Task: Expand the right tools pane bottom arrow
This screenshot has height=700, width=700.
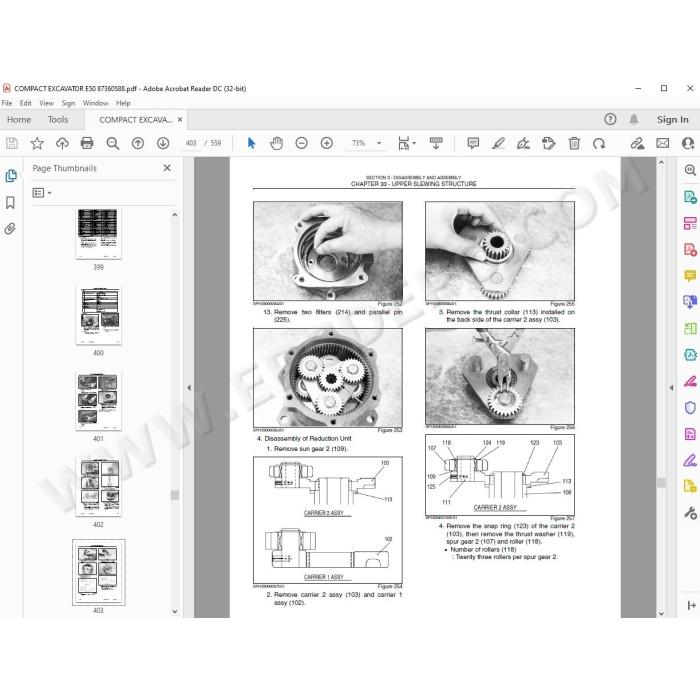Action: (691, 605)
